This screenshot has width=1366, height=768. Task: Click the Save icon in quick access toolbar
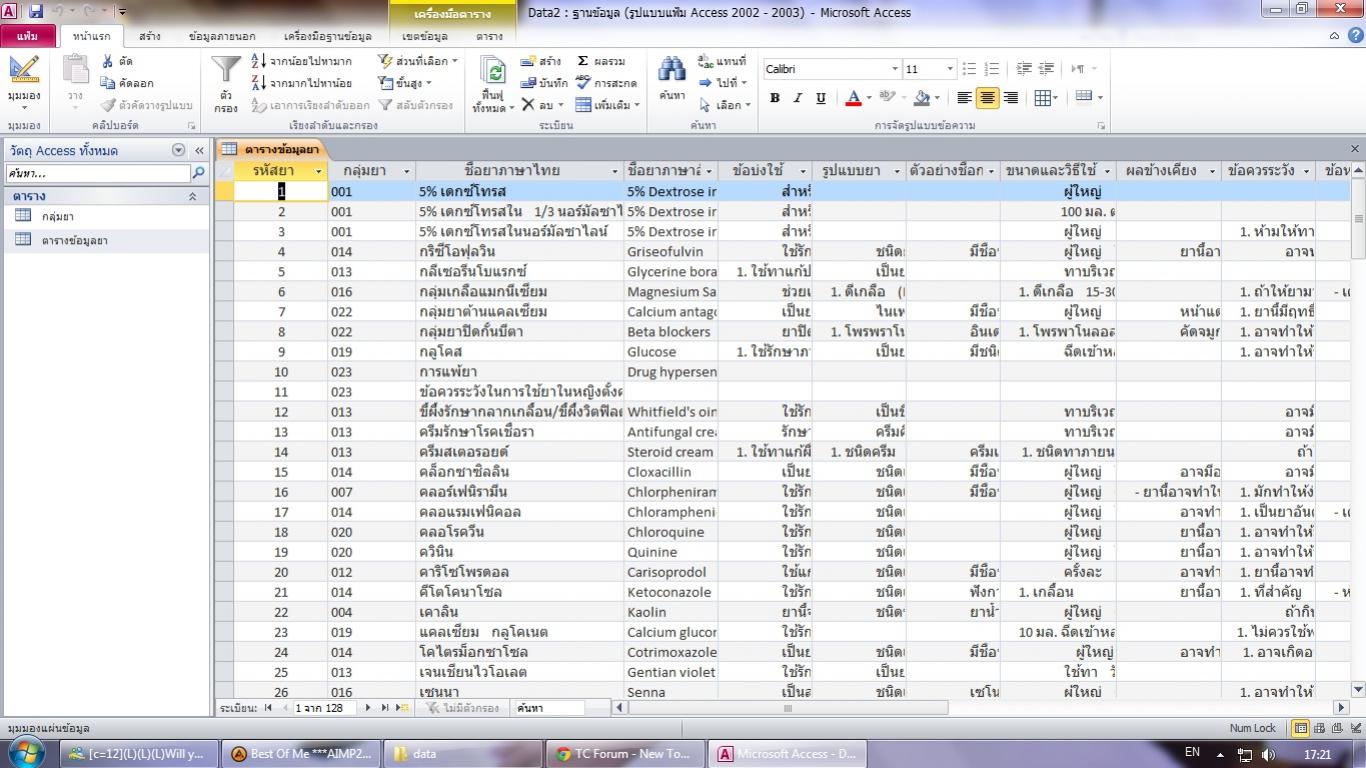tap(36, 12)
